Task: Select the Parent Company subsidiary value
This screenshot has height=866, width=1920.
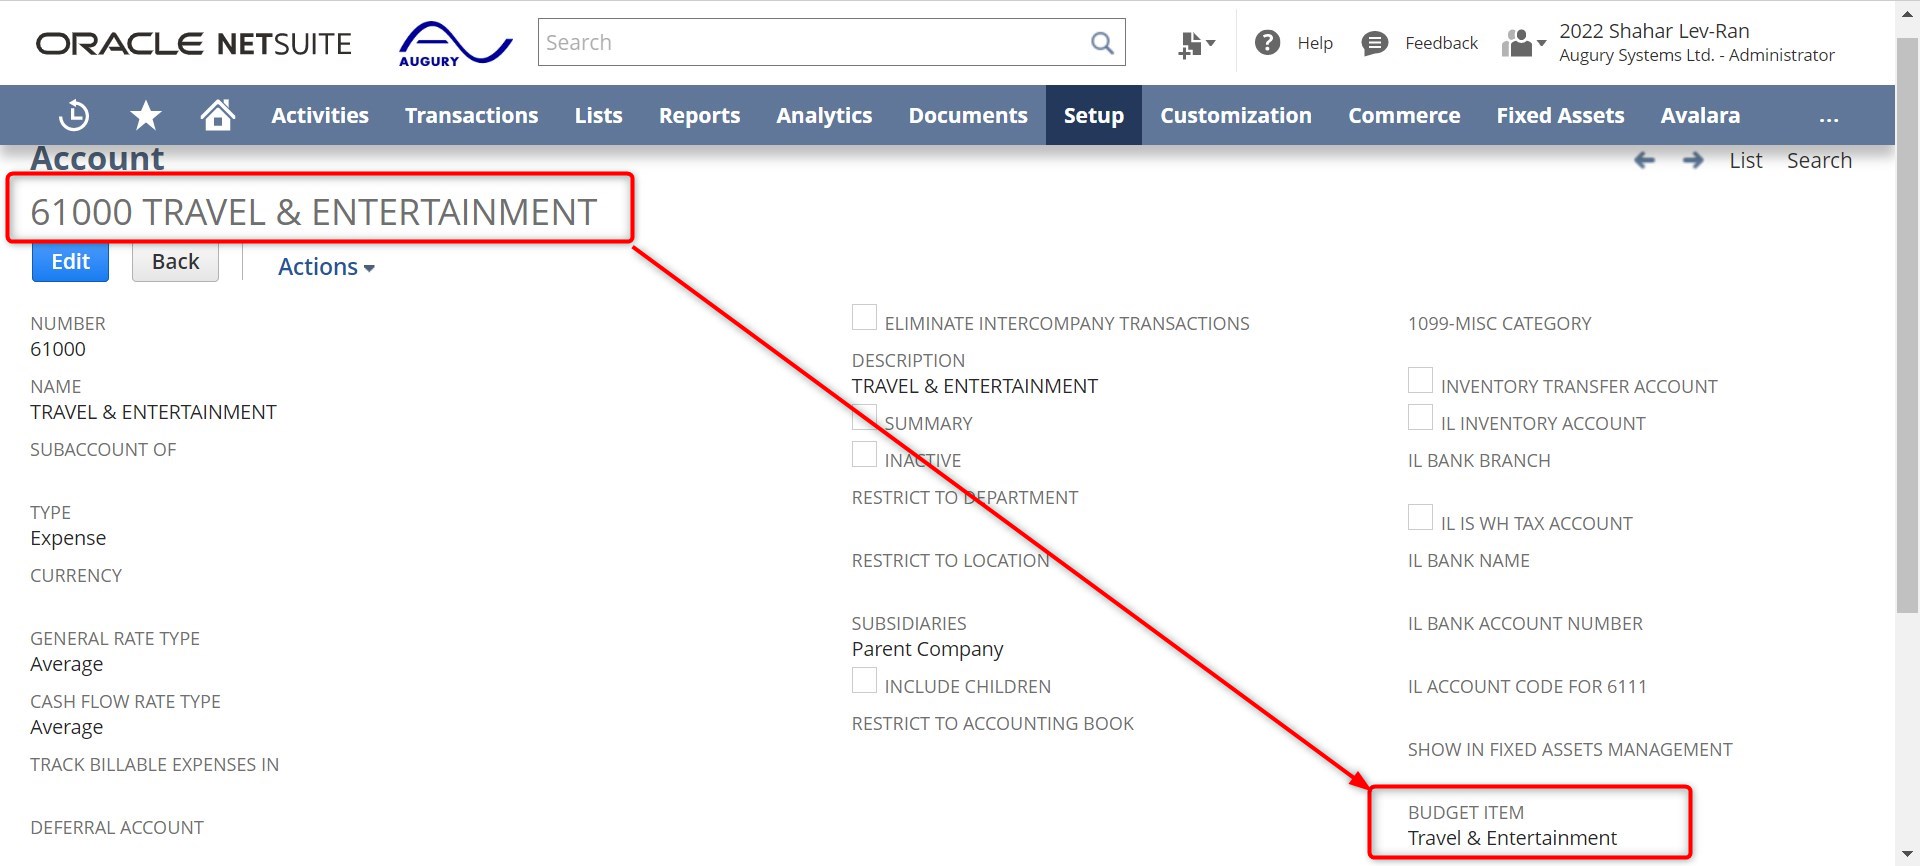Action: click(927, 649)
